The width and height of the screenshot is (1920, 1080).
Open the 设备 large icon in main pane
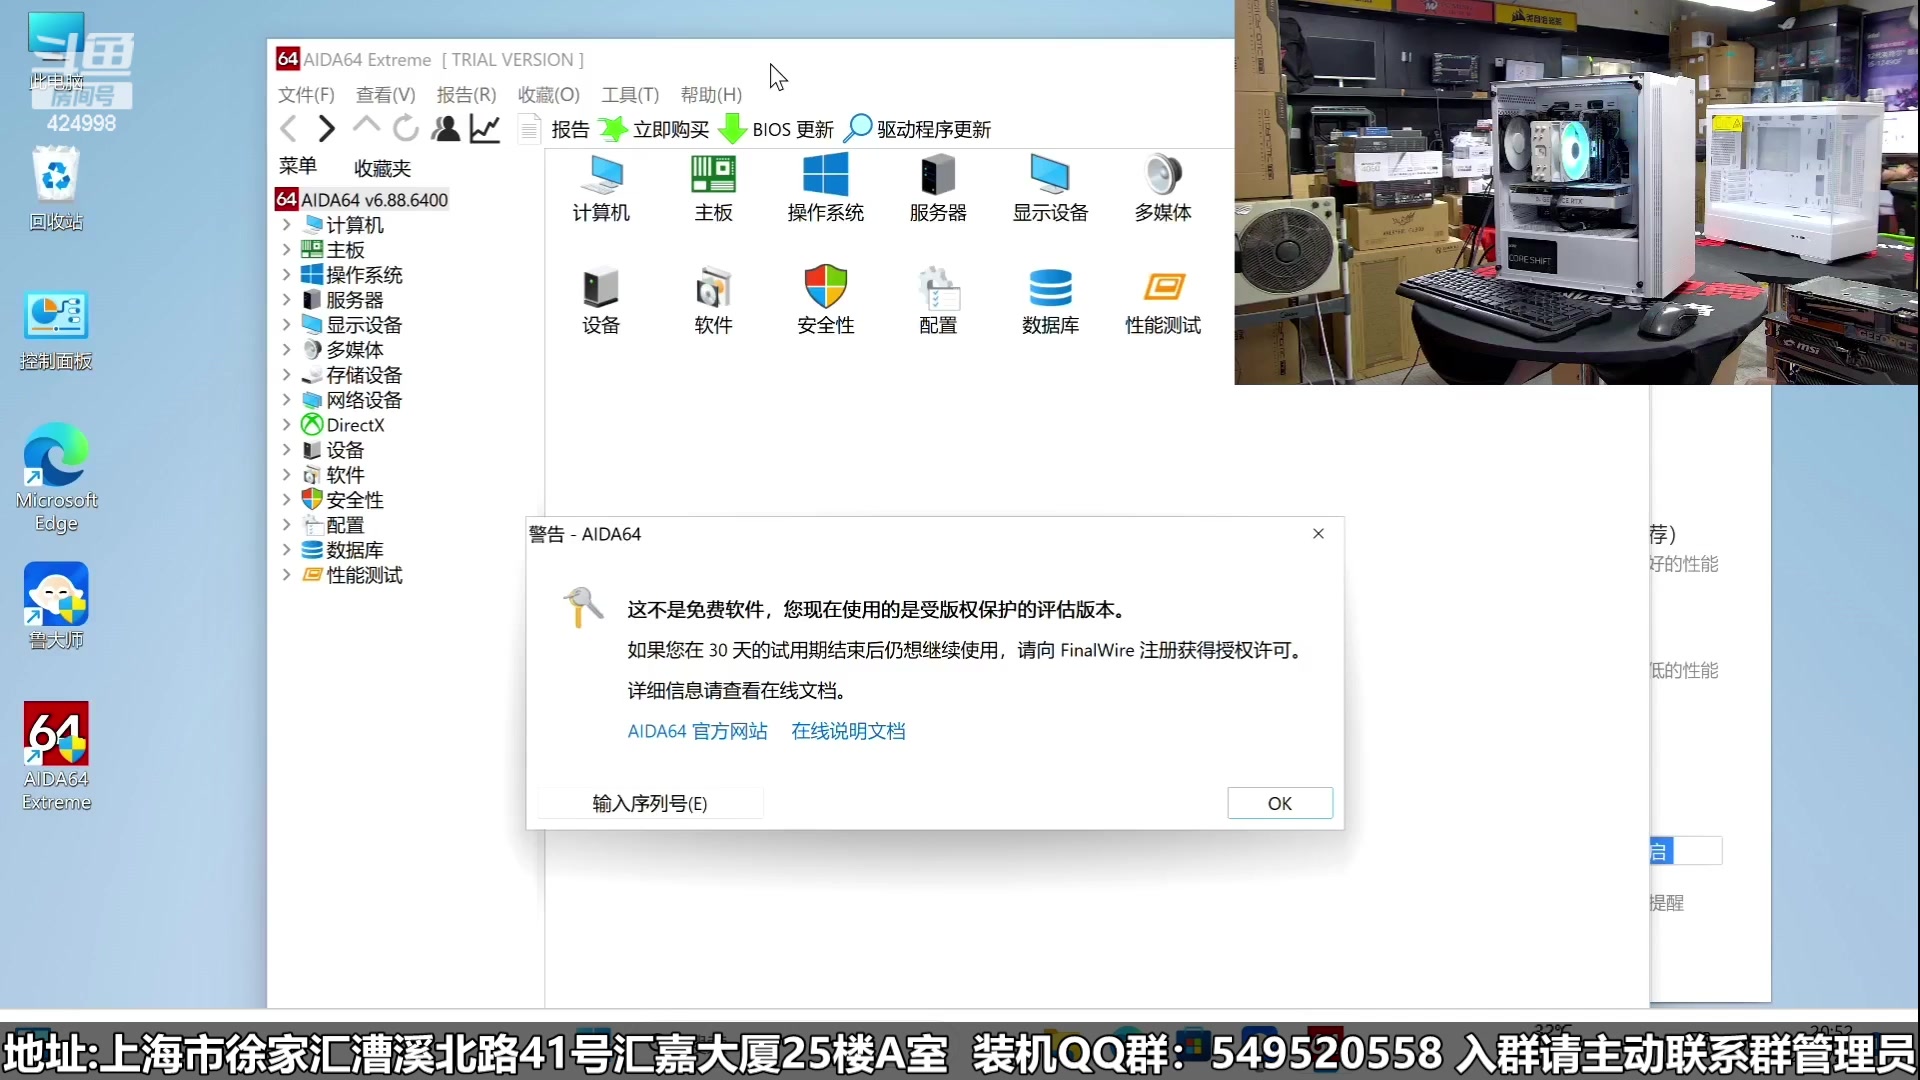(x=601, y=301)
